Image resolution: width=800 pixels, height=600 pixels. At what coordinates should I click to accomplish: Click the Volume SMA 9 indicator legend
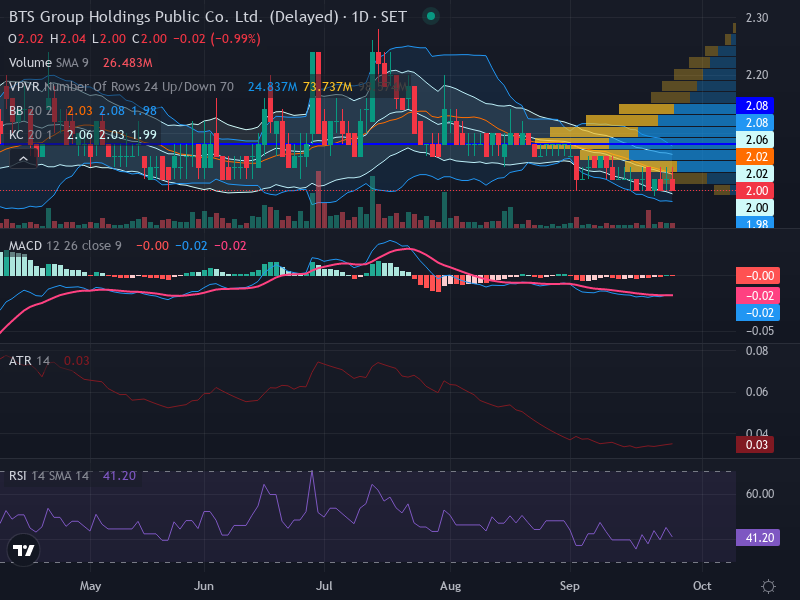tap(48, 63)
